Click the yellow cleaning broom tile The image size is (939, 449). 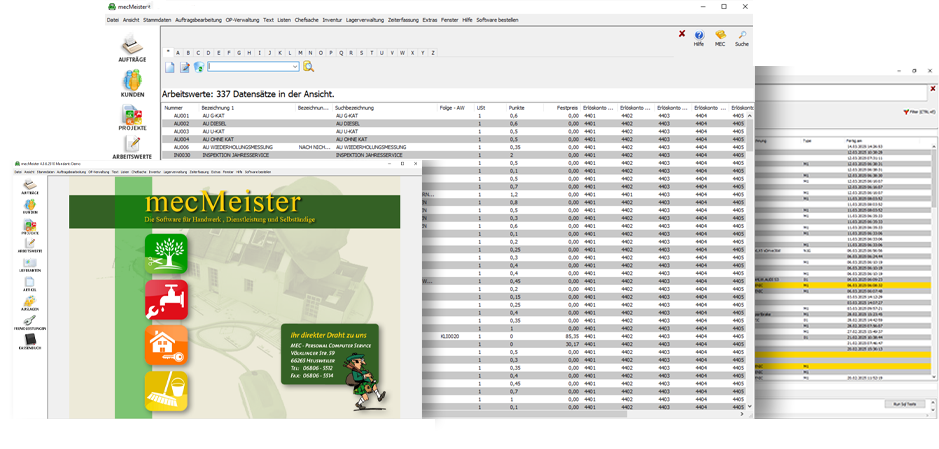pyautogui.click(x=166, y=391)
